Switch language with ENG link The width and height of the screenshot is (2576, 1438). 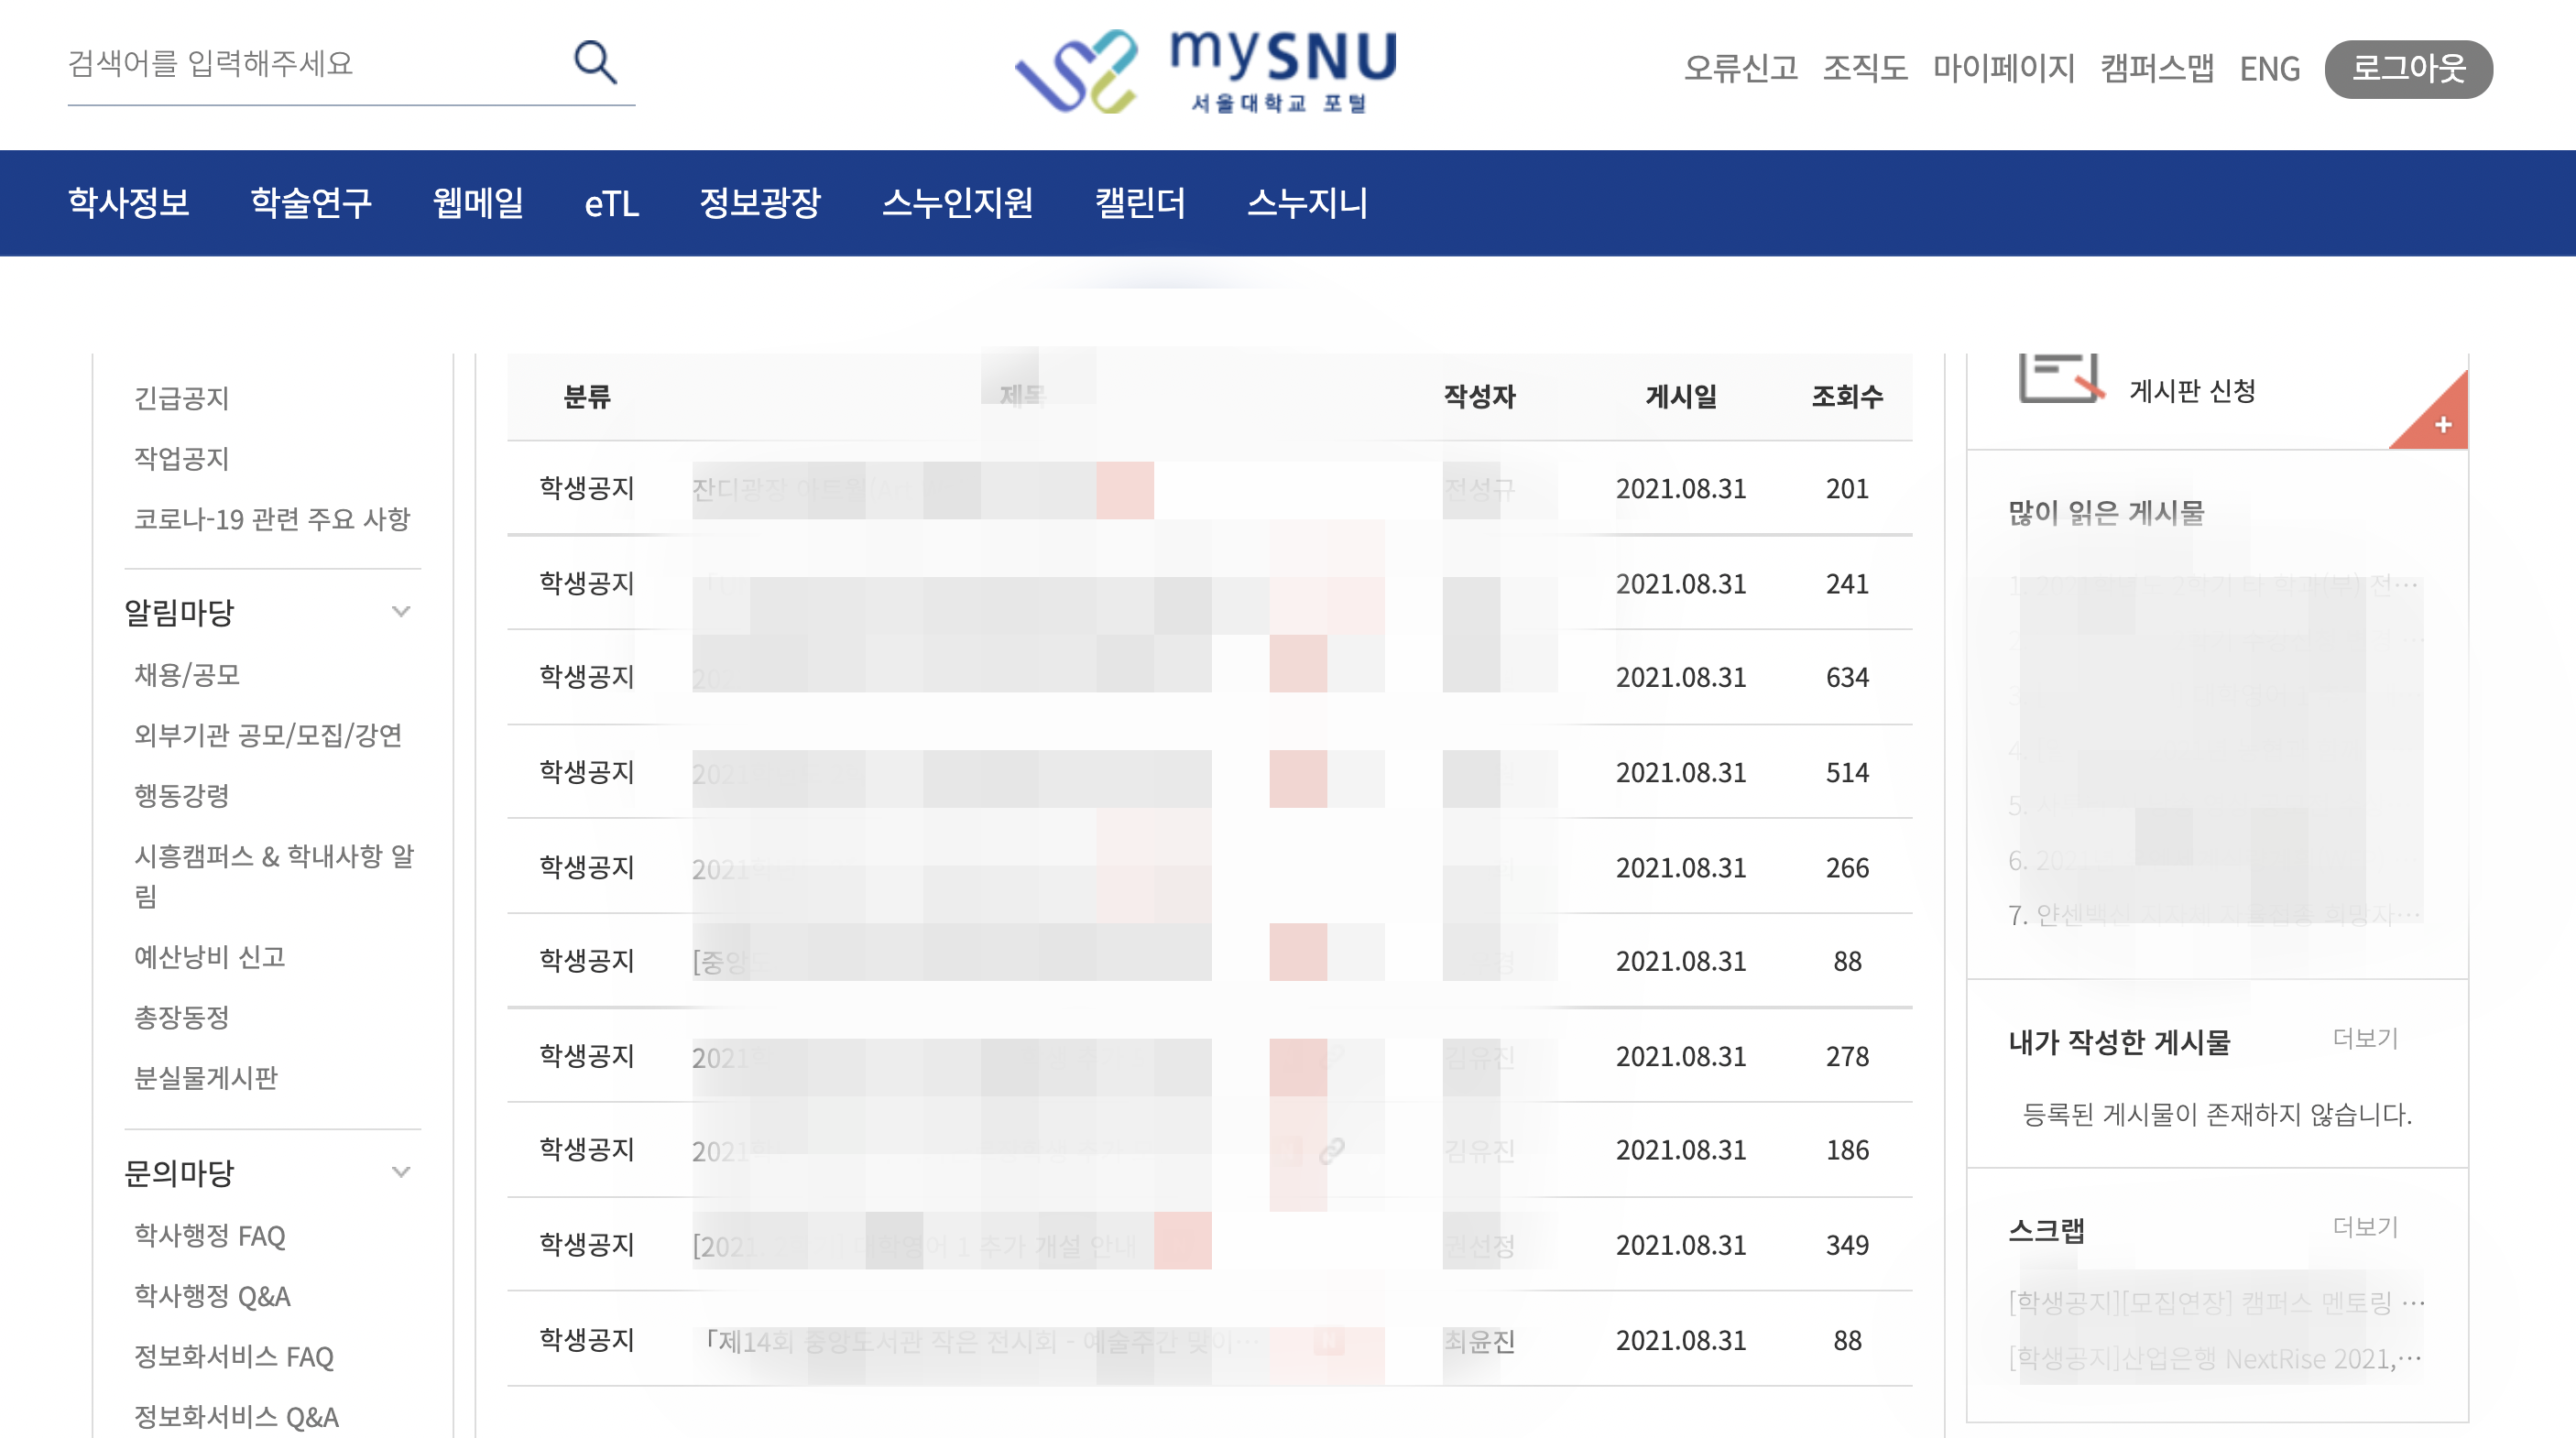(2269, 69)
